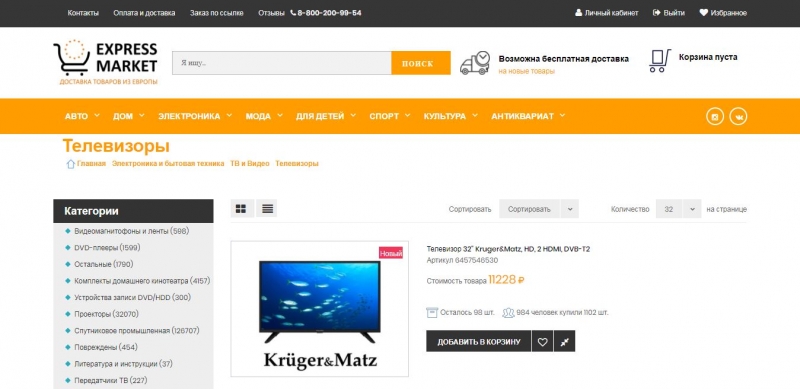The width and height of the screenshot is (800, 389).
Task: Click the compare icon beside heart
Action: pyautogui.click(x=564, y=342)
